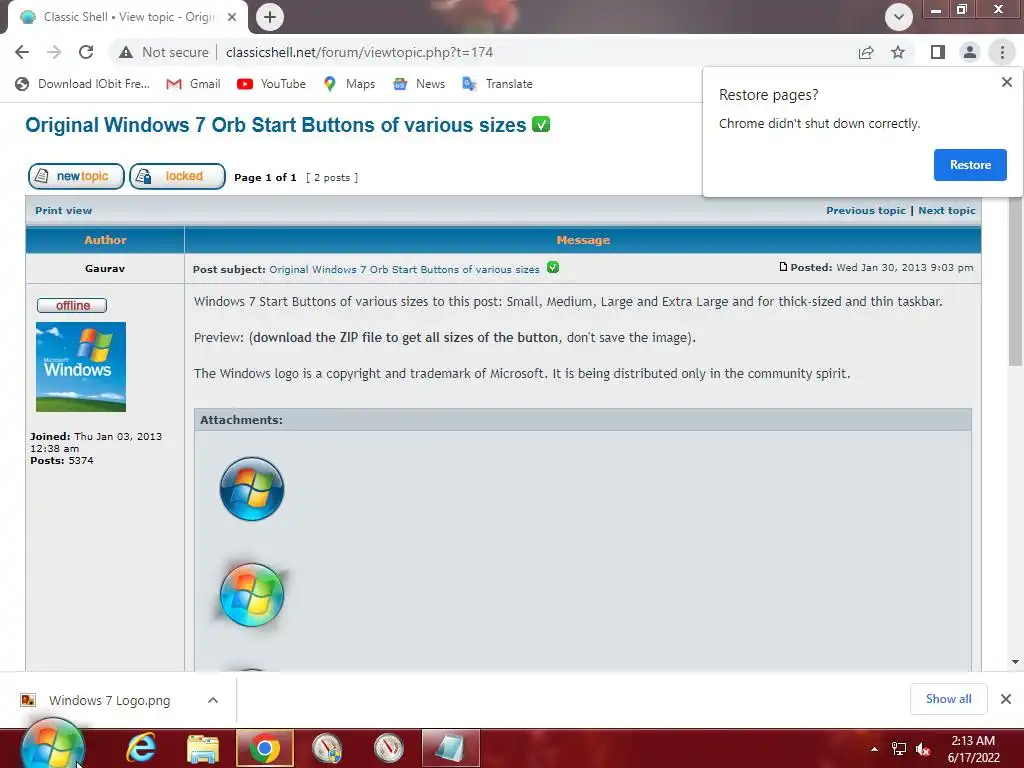The width and height of the screenshot is (1024, 768).
Task: Open Gmail bookmark
Action: tap(193, 84)
